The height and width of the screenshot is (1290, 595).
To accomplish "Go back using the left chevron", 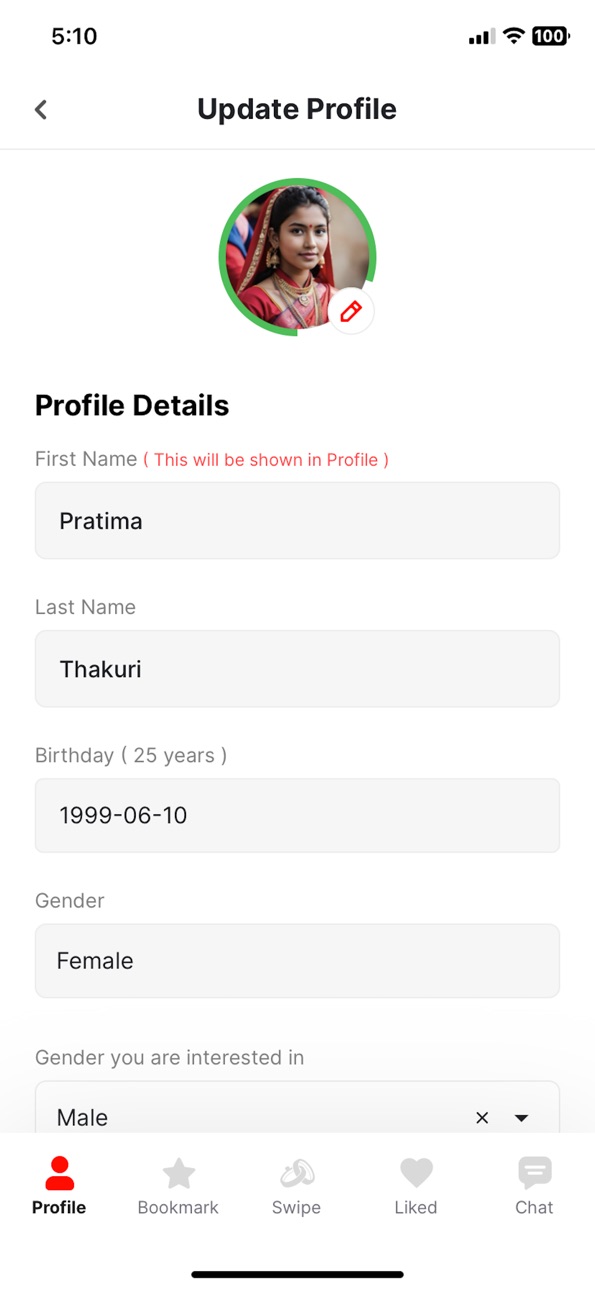I will 41,109.
